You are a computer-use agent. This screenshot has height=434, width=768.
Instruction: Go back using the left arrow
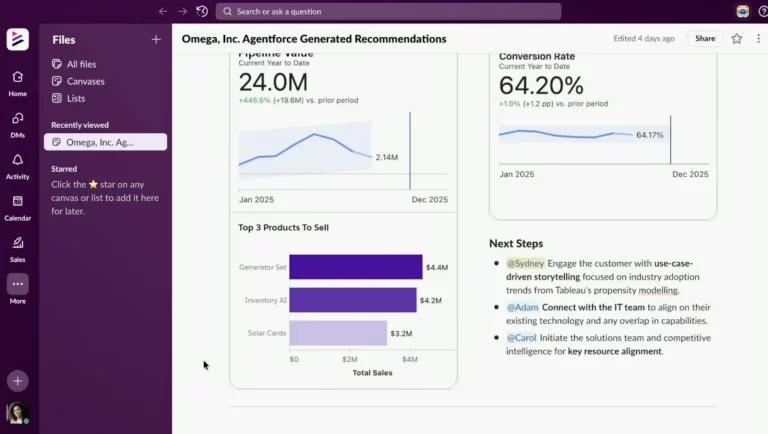[x=163, y=11]
